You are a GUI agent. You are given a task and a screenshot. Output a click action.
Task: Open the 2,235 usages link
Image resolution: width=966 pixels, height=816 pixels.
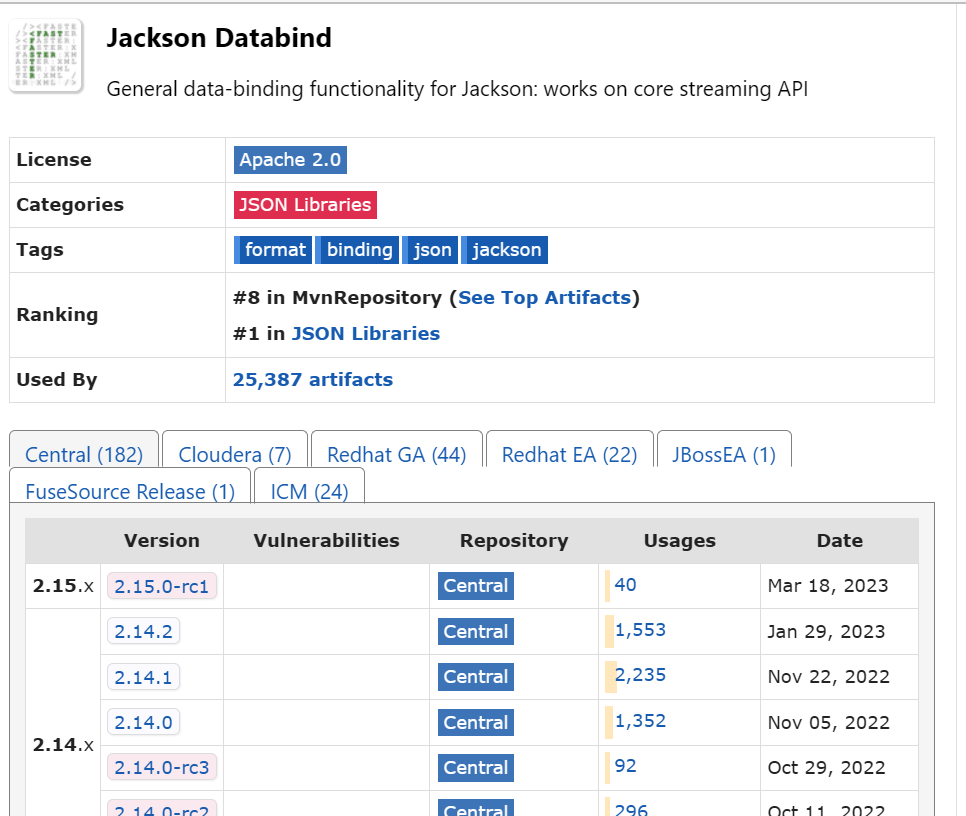point(640,675)
